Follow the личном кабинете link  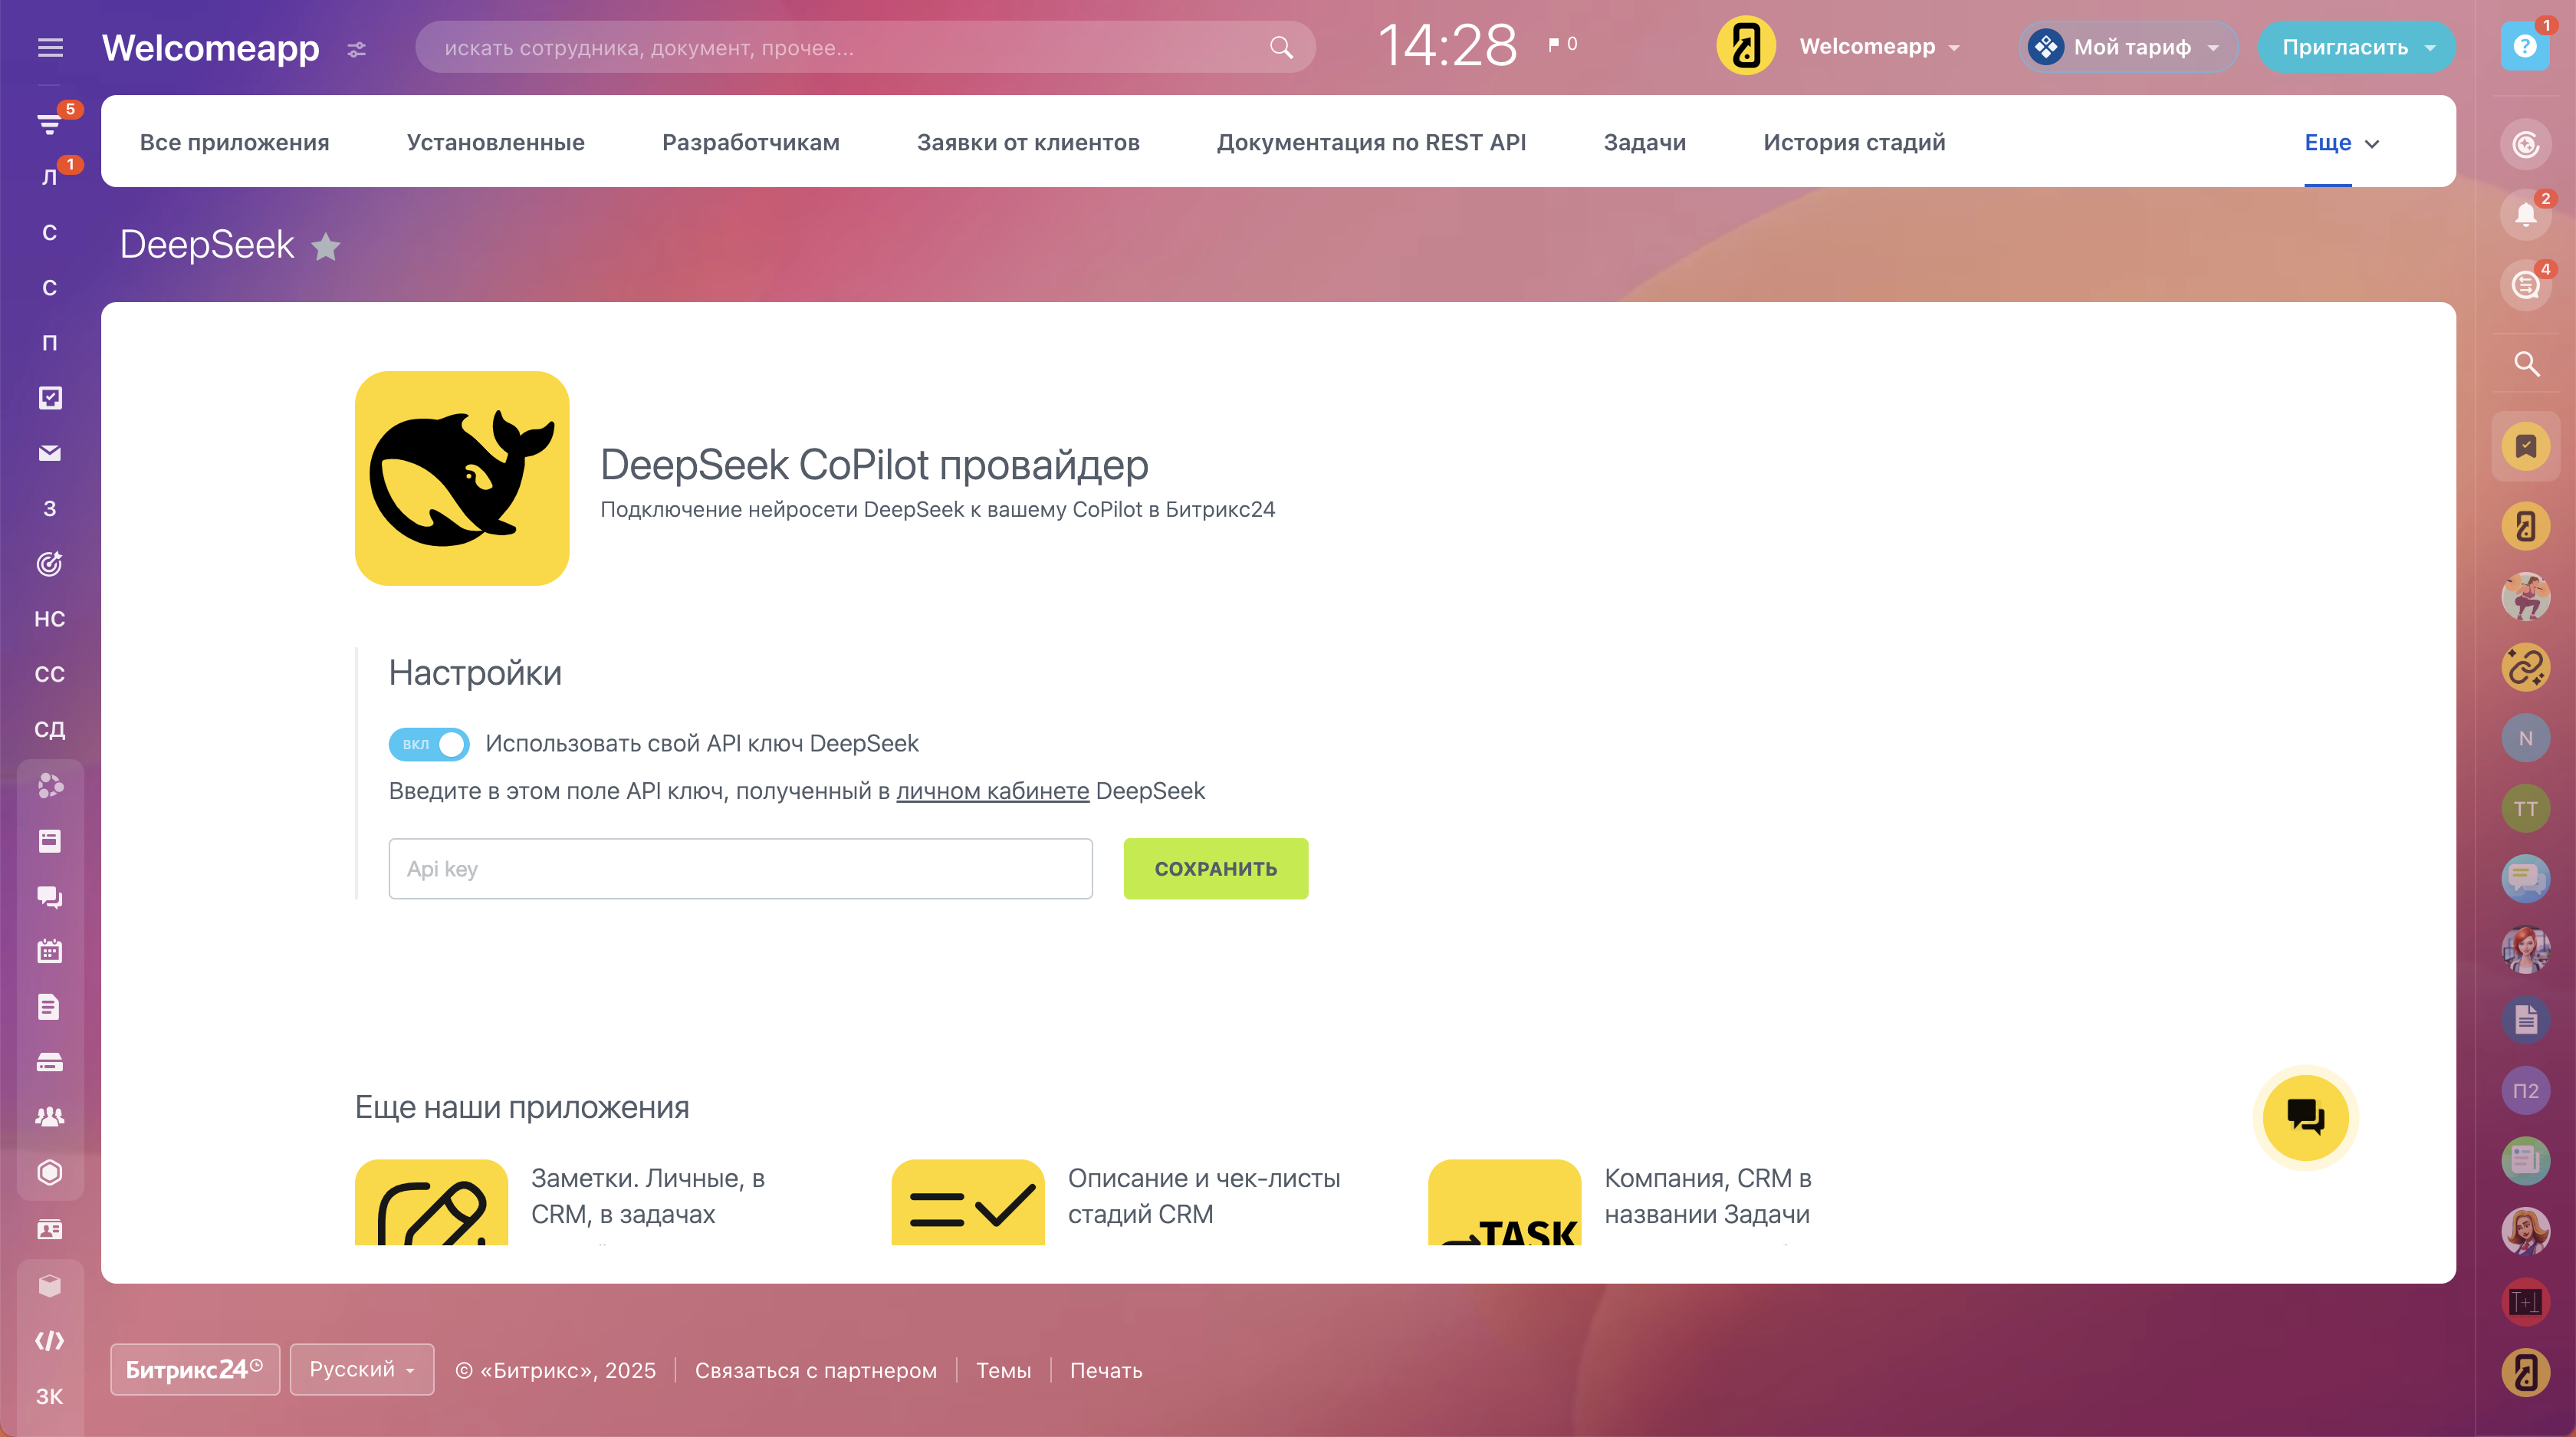click(992, 791)
